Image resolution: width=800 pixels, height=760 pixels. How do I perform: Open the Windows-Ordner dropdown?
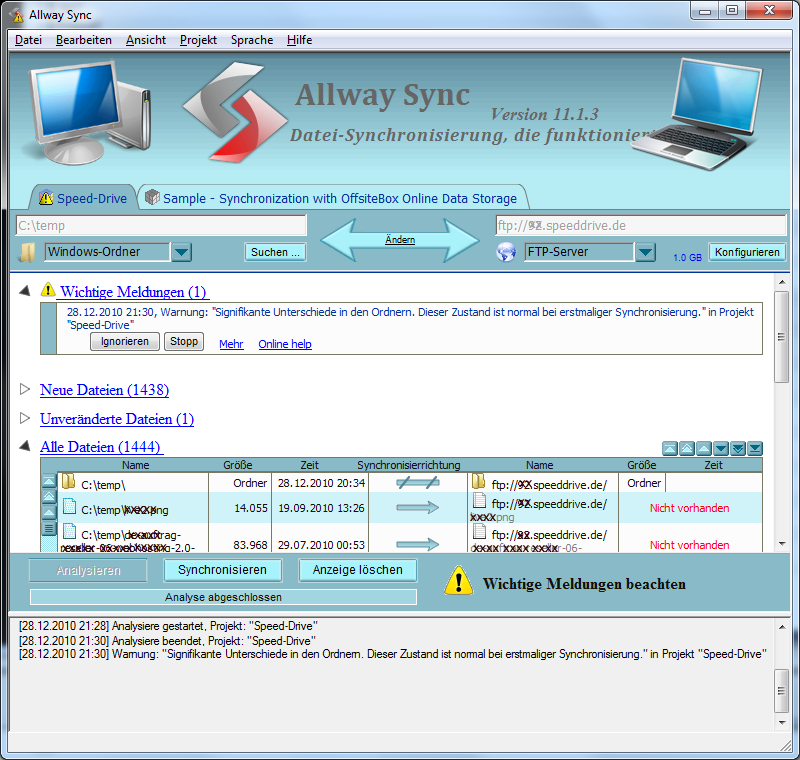[x=181, y=252]
